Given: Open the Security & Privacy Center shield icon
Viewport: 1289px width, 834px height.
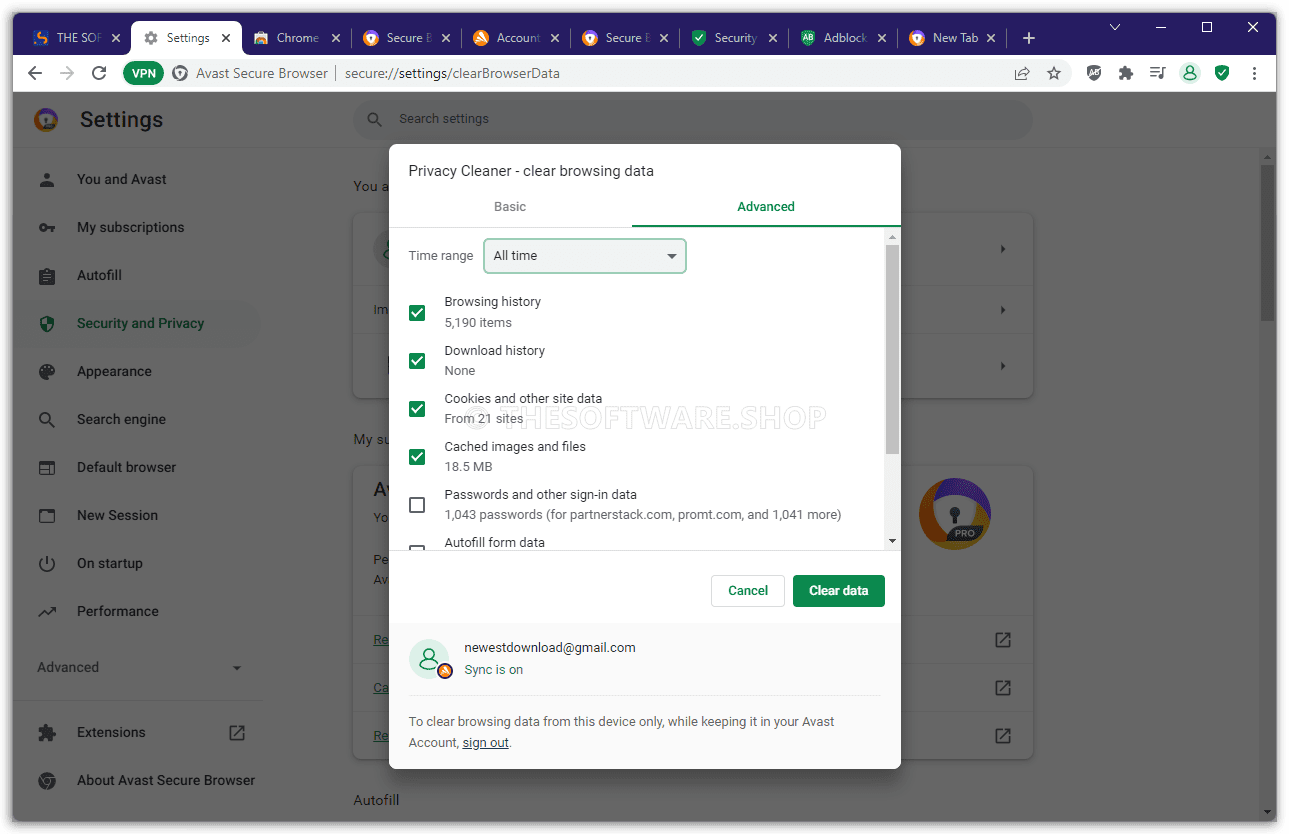Looking at the screenshot, I should pos(1222,73).
